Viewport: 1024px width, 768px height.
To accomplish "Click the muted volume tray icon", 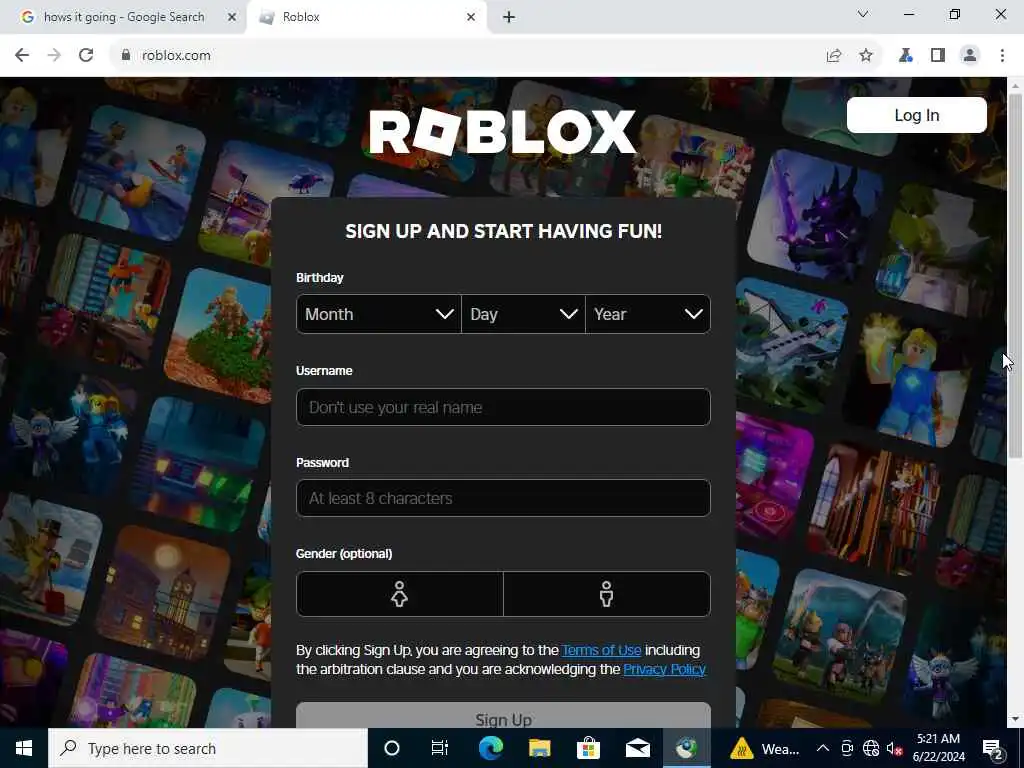I will point(895,748).
